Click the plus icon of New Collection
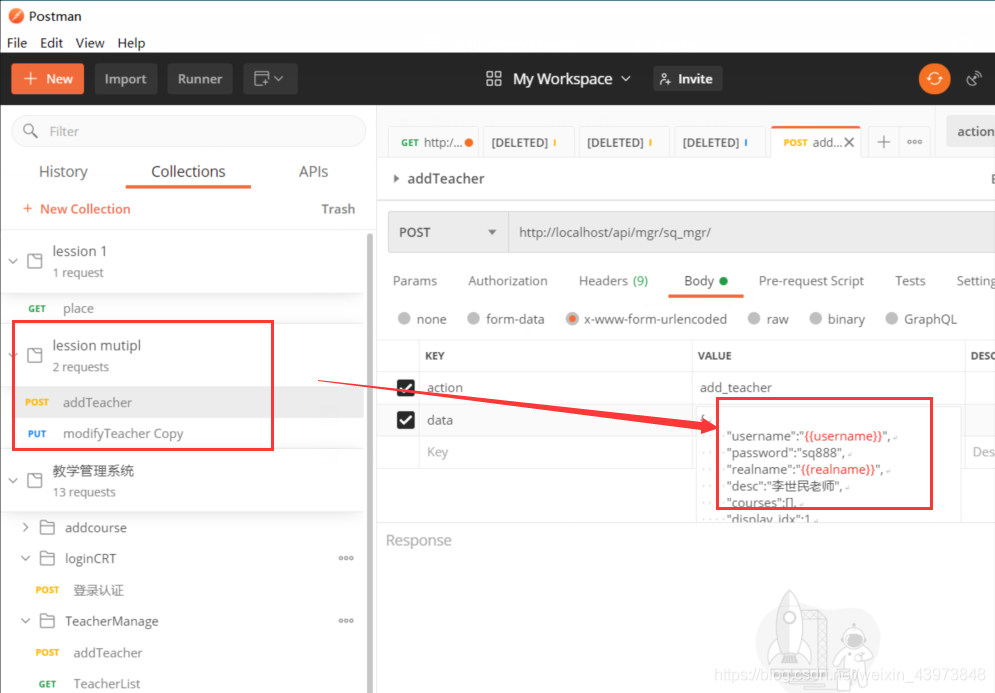 [27, 209]
